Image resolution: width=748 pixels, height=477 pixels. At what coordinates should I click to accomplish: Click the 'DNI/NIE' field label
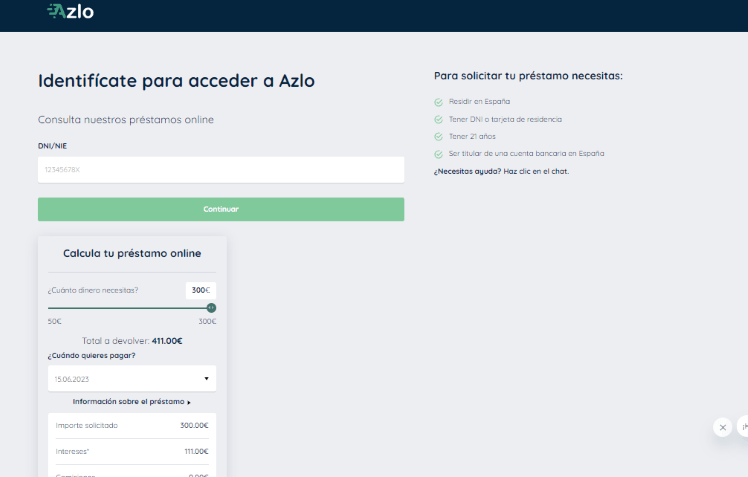[52, 146]
